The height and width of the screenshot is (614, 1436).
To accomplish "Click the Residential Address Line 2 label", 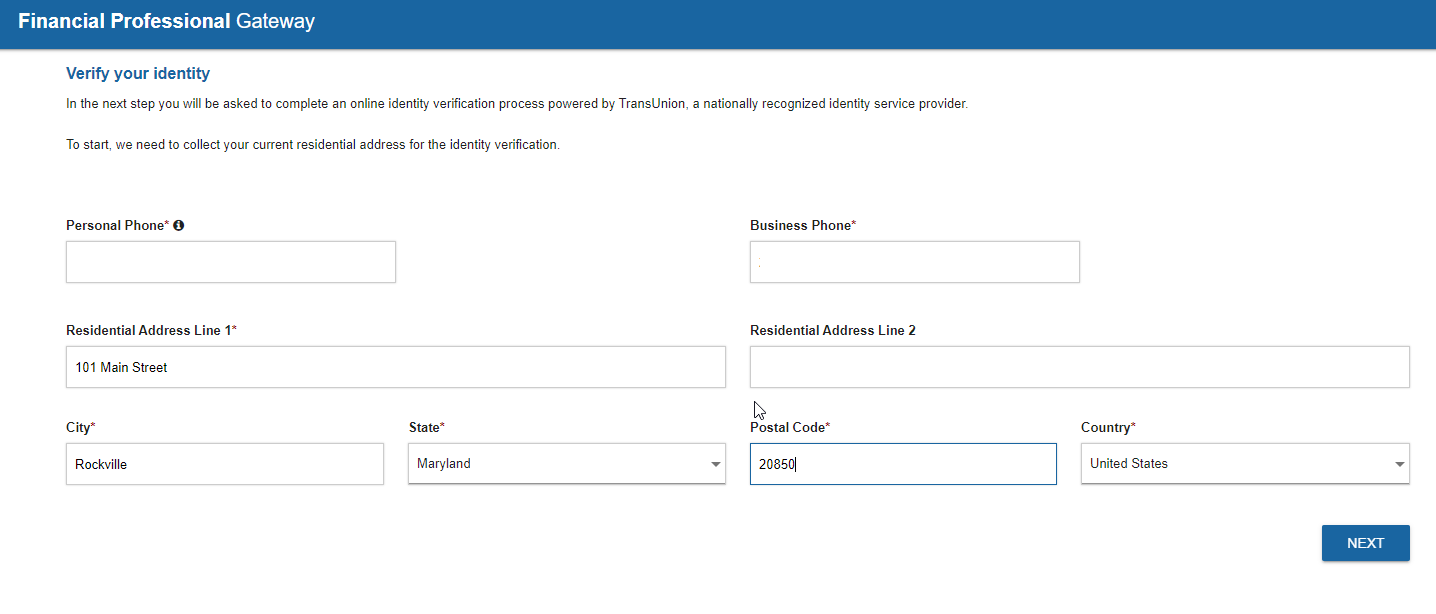I will point(832,331).
